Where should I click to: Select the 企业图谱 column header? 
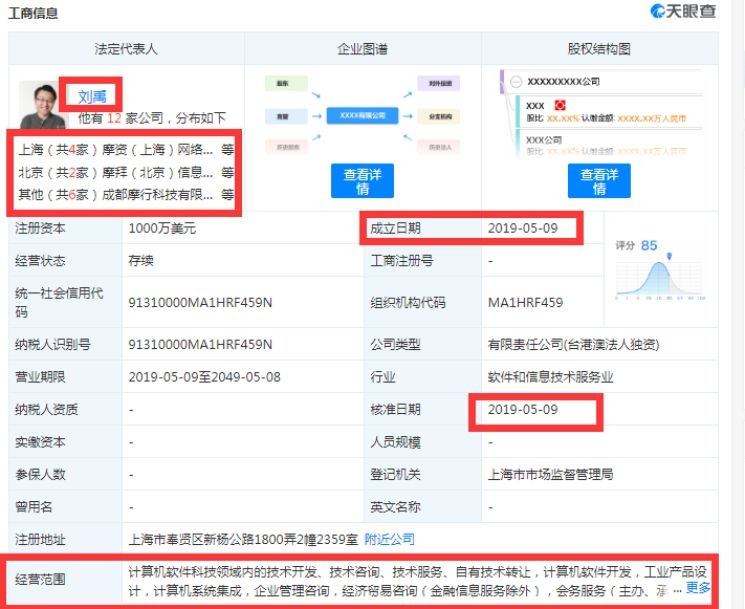362,48
